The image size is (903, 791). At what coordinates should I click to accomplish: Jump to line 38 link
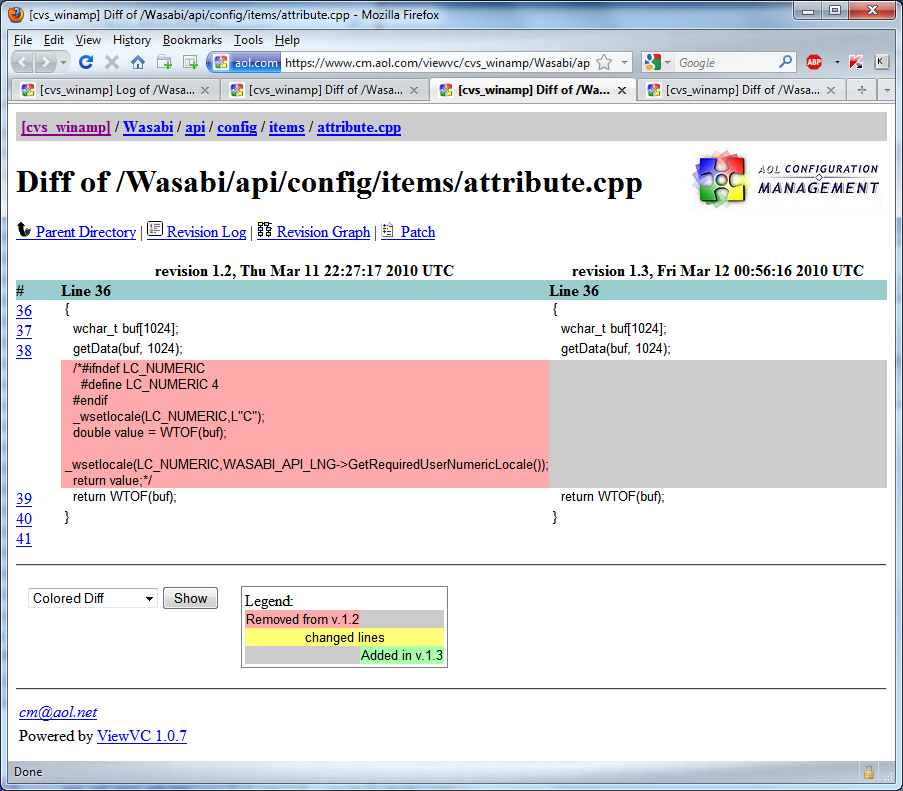[x=24, y=351]
